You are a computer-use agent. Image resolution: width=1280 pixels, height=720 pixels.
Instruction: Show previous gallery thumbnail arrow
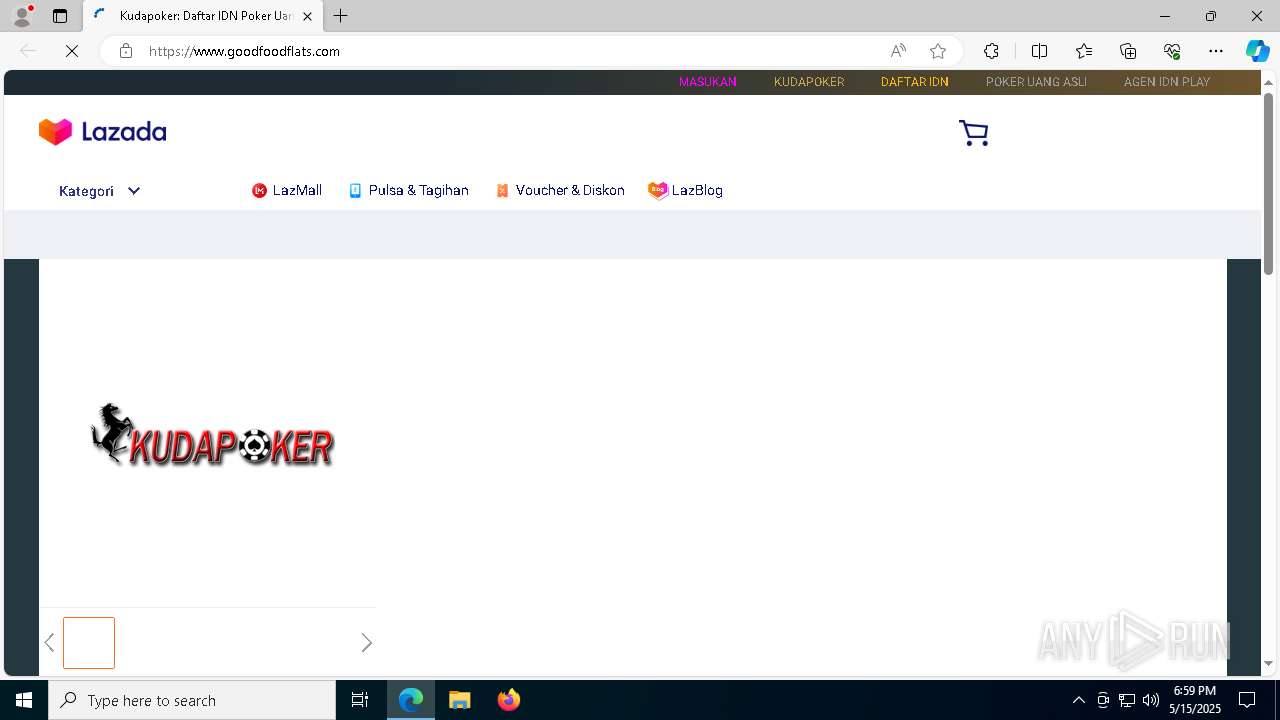click(49, 643)
